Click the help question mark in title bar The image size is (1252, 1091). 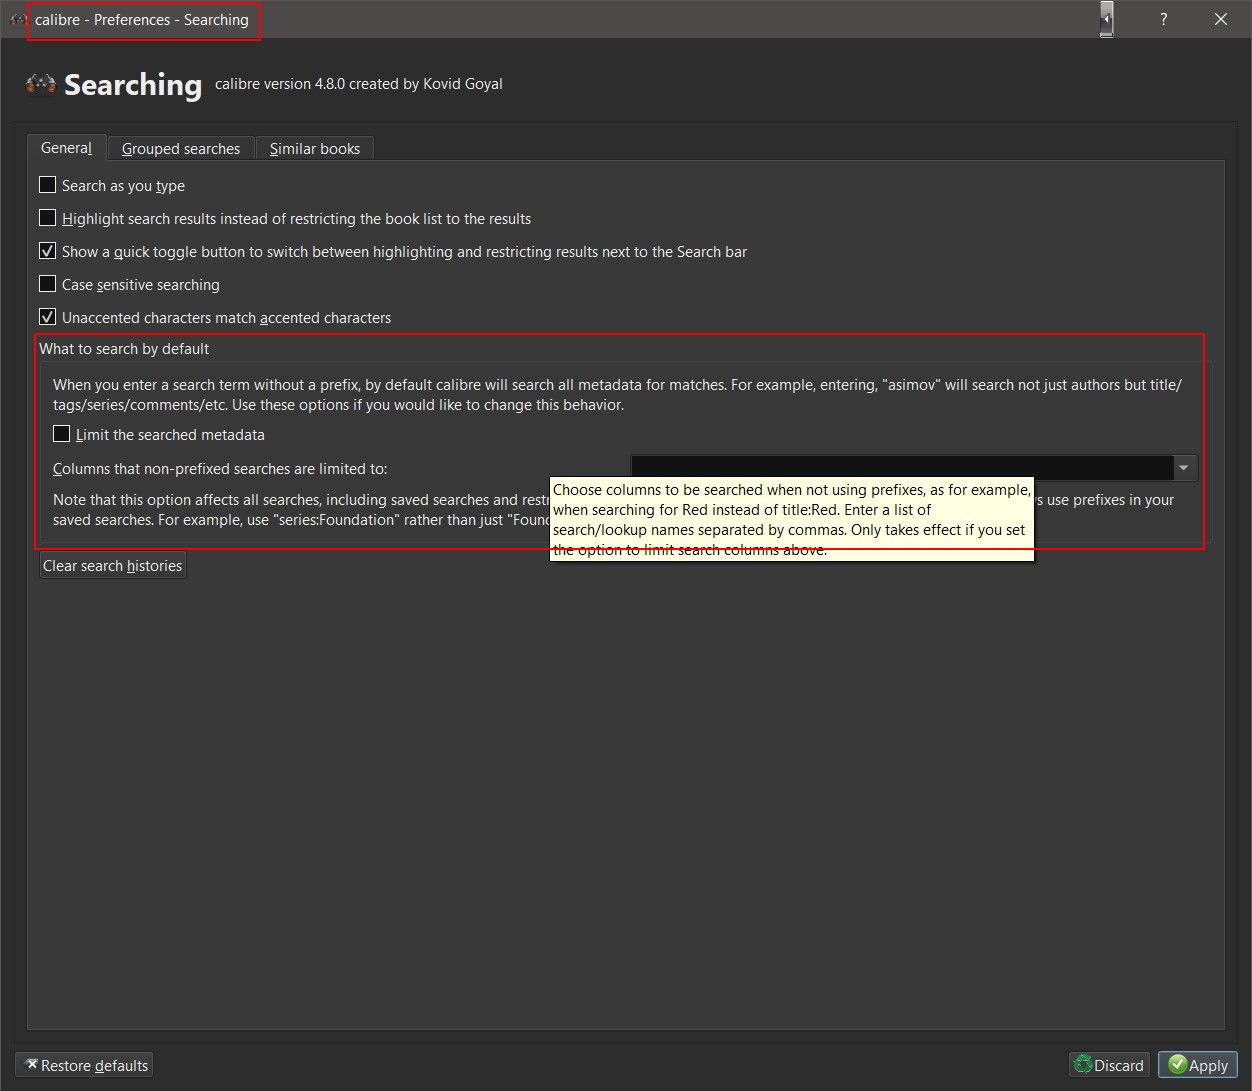coord(1163,20)
